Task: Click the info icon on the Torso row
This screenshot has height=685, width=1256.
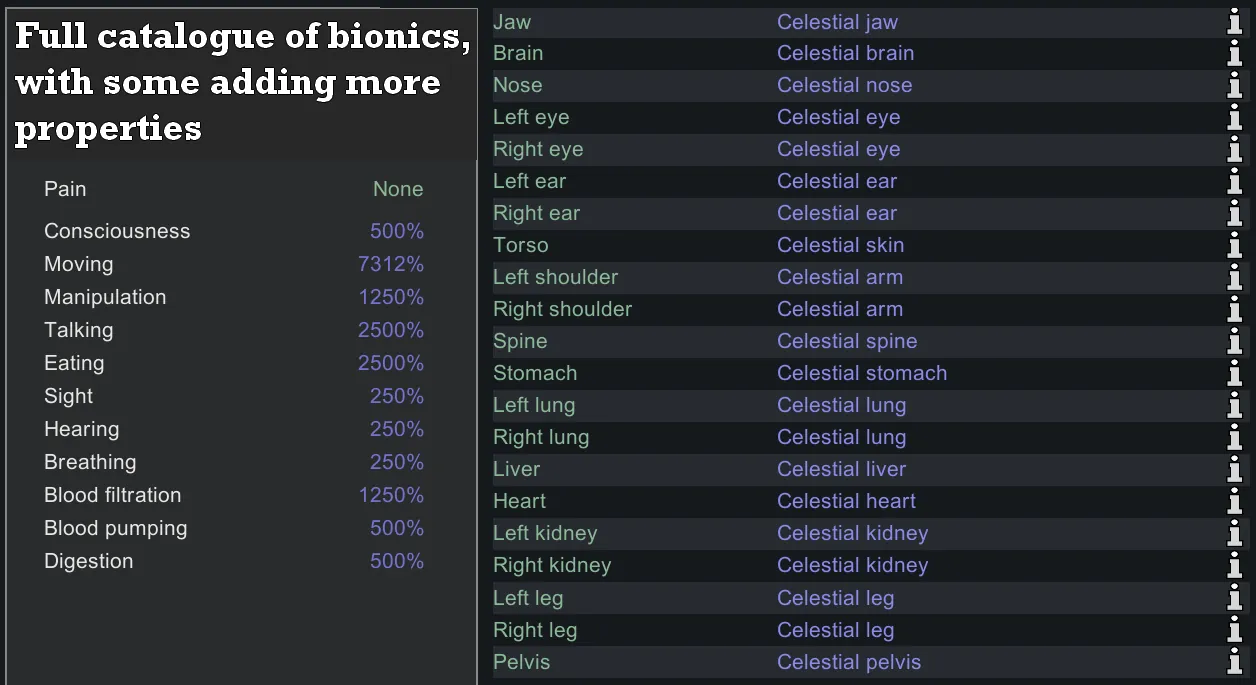Action: [1235, 246]
